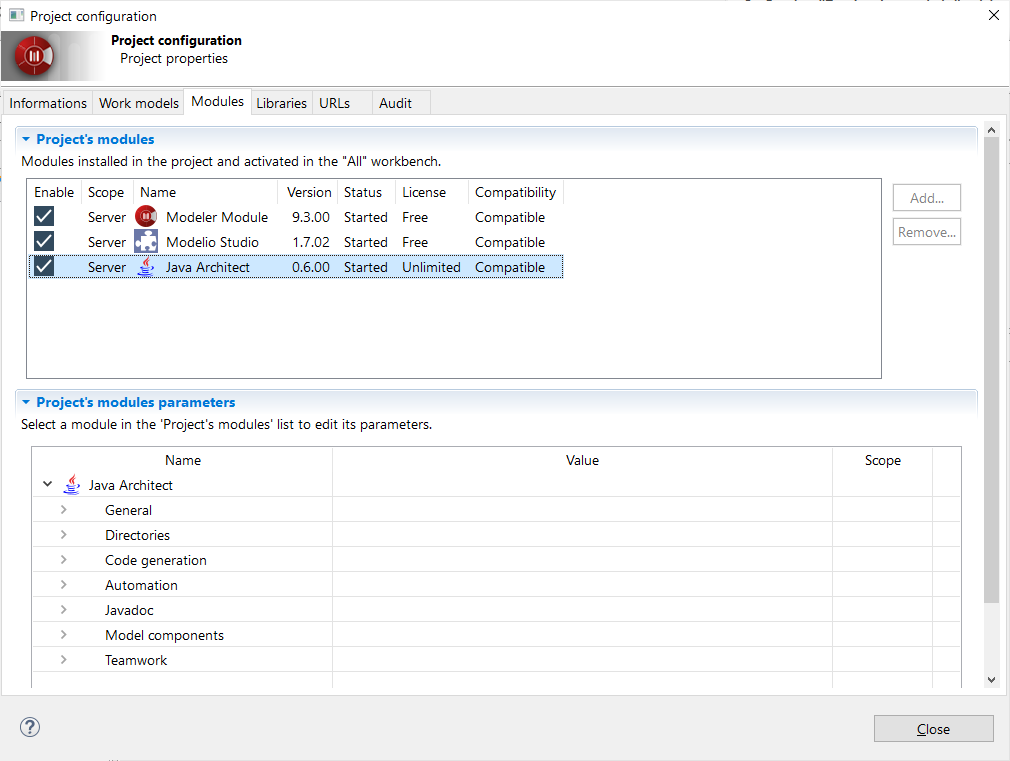Click the Code generation tree item label
The width and height of the screenshot is (1010, 761).
(x=156, y=560)
